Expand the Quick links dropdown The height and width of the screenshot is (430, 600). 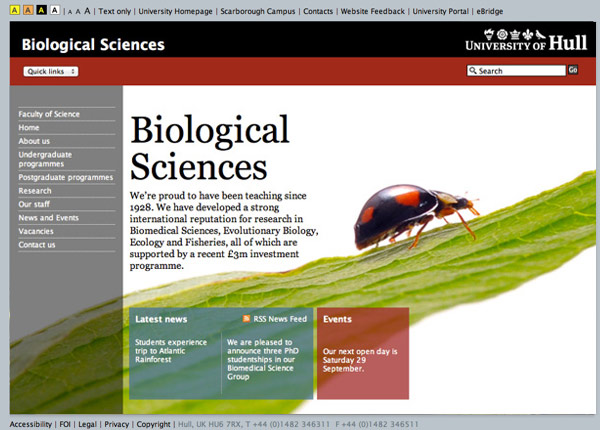coord(51,72)
